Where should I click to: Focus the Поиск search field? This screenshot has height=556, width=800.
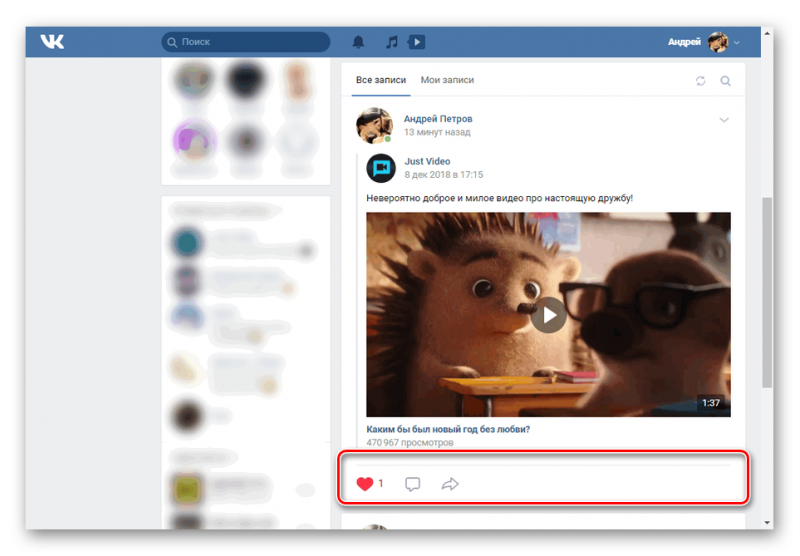click(246, 42)
